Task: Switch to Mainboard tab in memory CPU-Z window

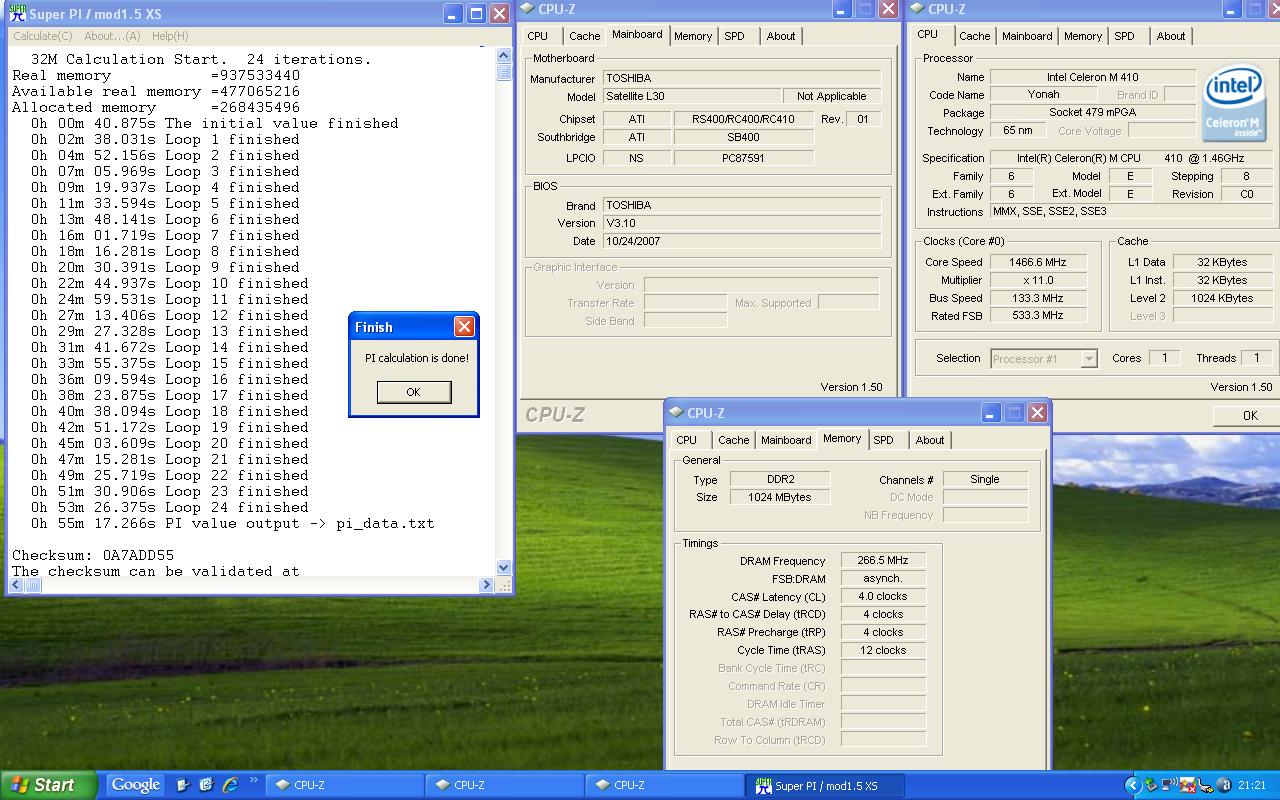Action: [786, 440]
